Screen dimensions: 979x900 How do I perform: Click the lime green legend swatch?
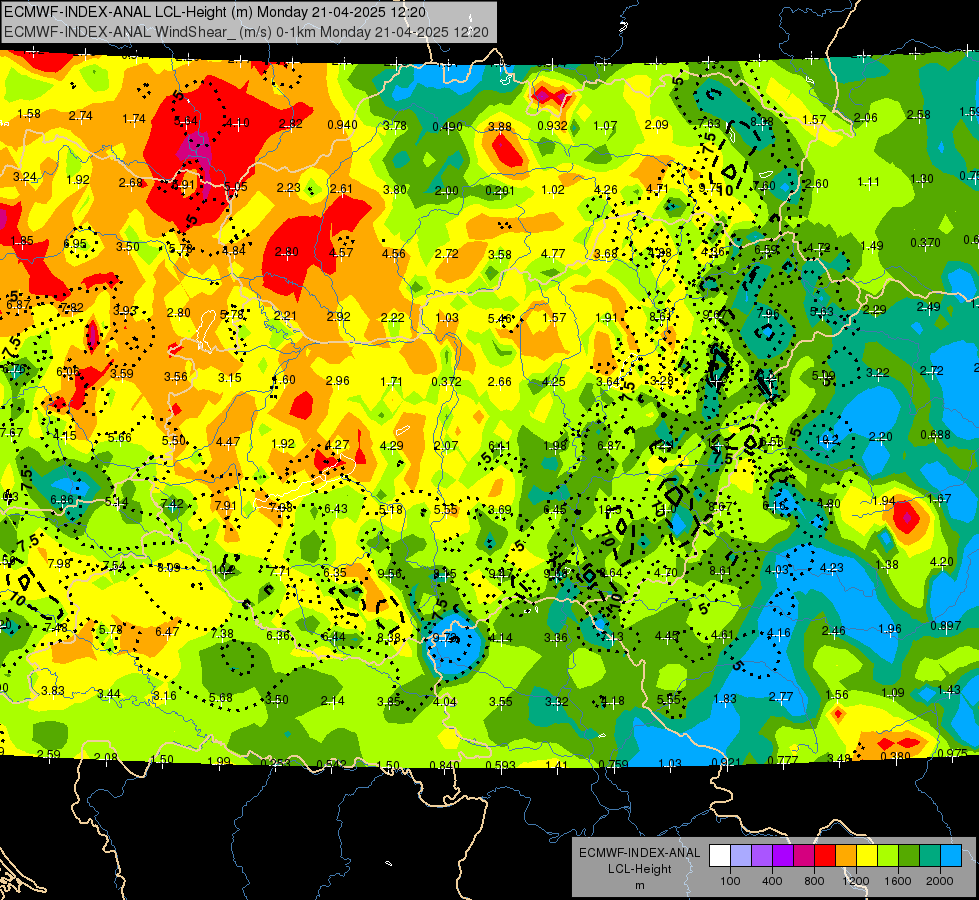coord(888,855)
